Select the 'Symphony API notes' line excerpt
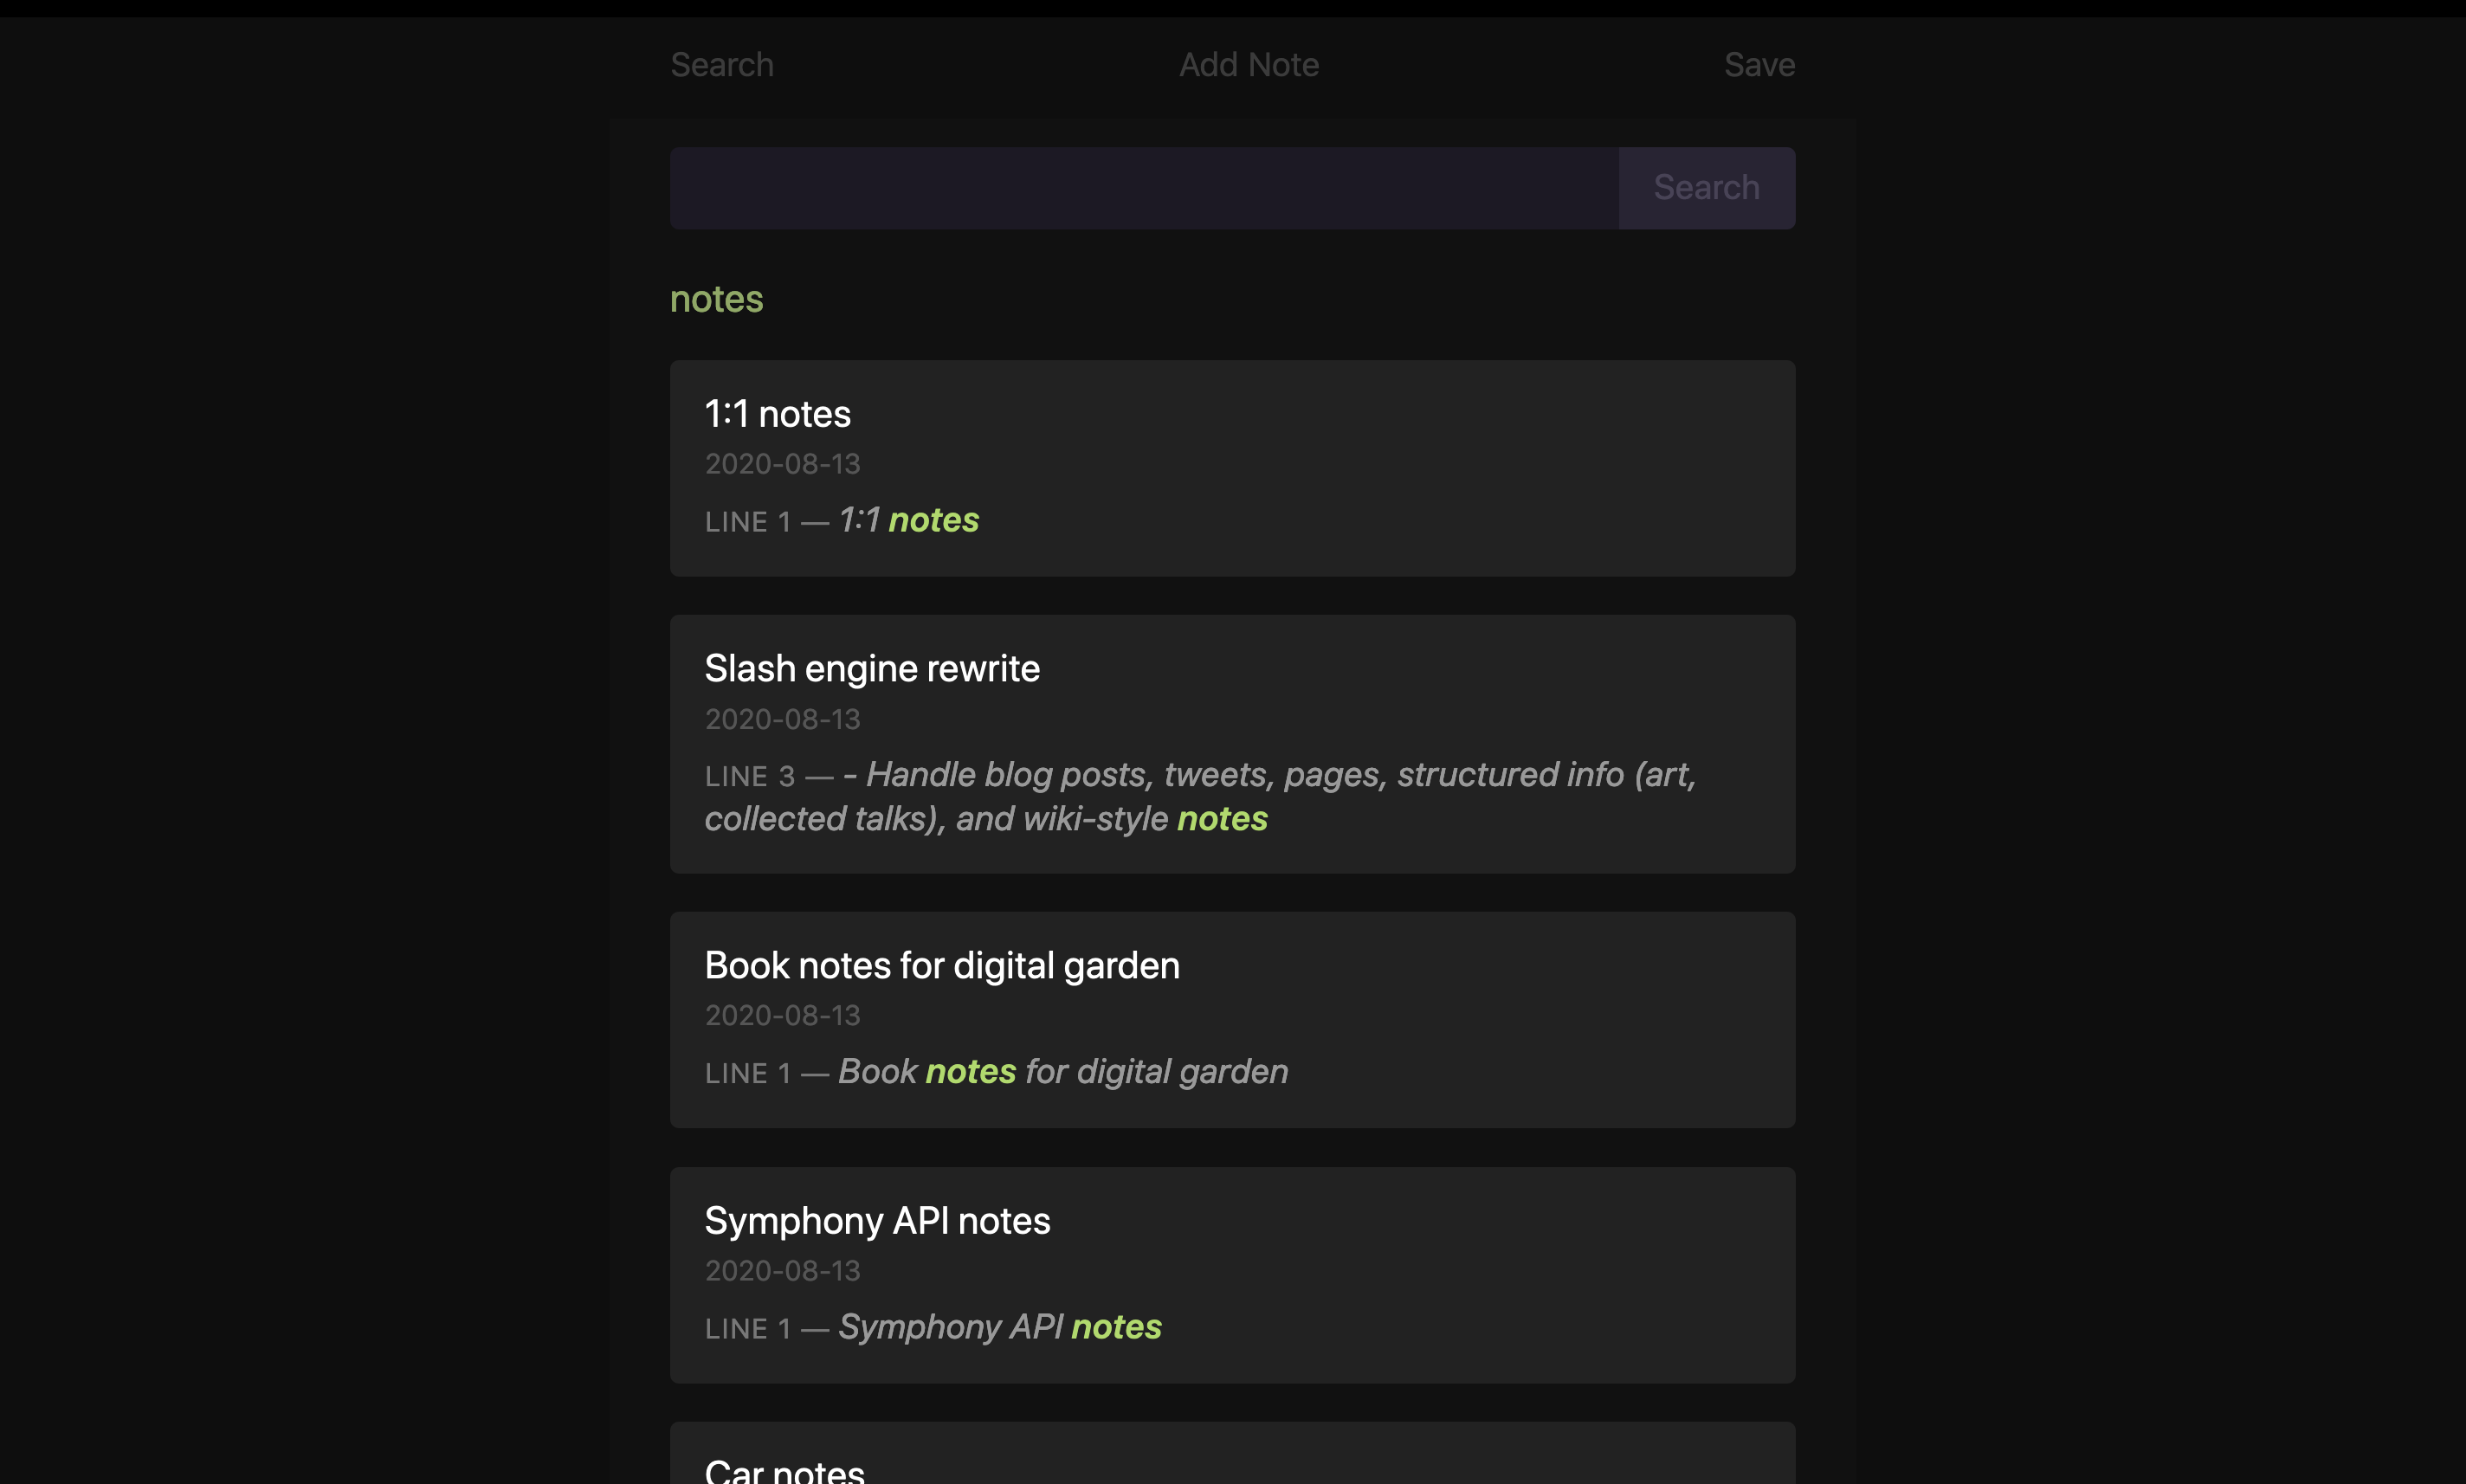Image resolution: width=2466 pixels, height=1484 pixels. pos(933,1328)
